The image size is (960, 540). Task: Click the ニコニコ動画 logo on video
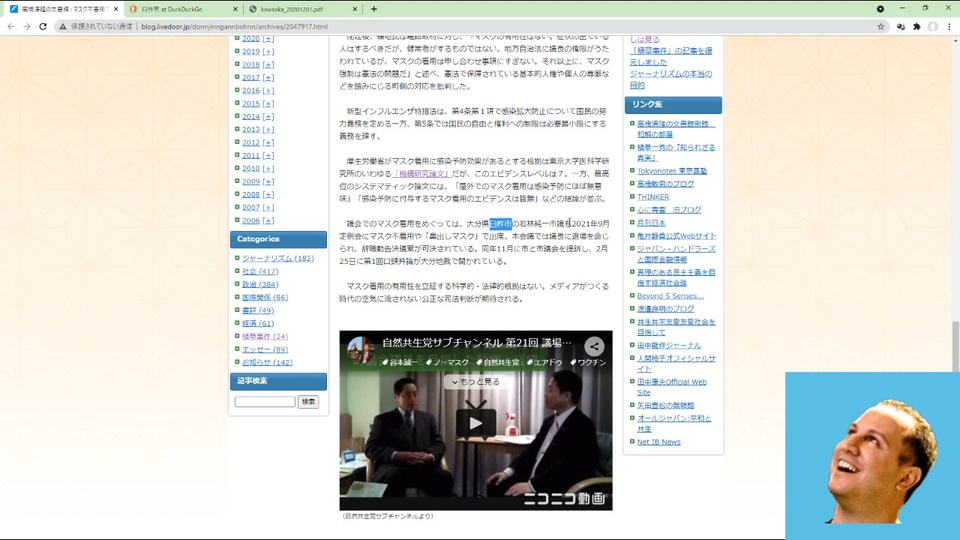(564, 498)
